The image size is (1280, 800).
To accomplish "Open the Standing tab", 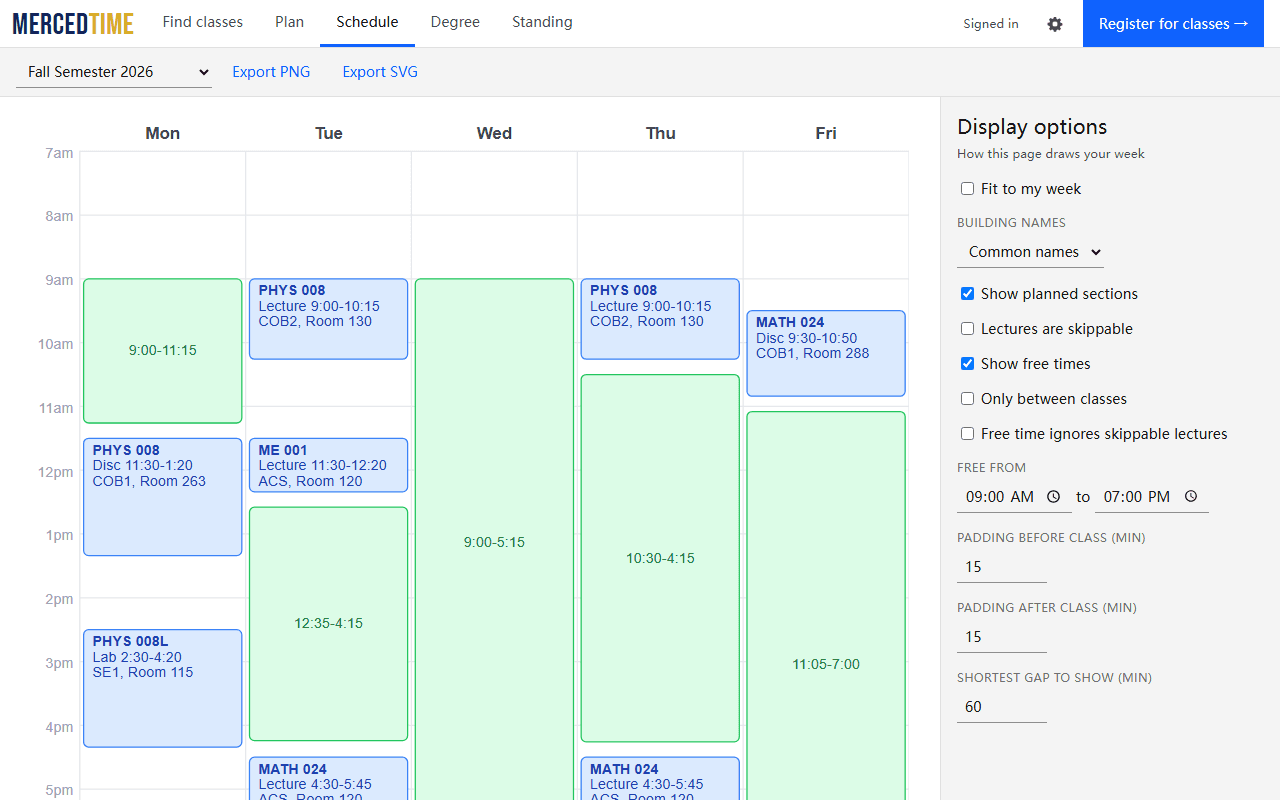I will [542, 23].
